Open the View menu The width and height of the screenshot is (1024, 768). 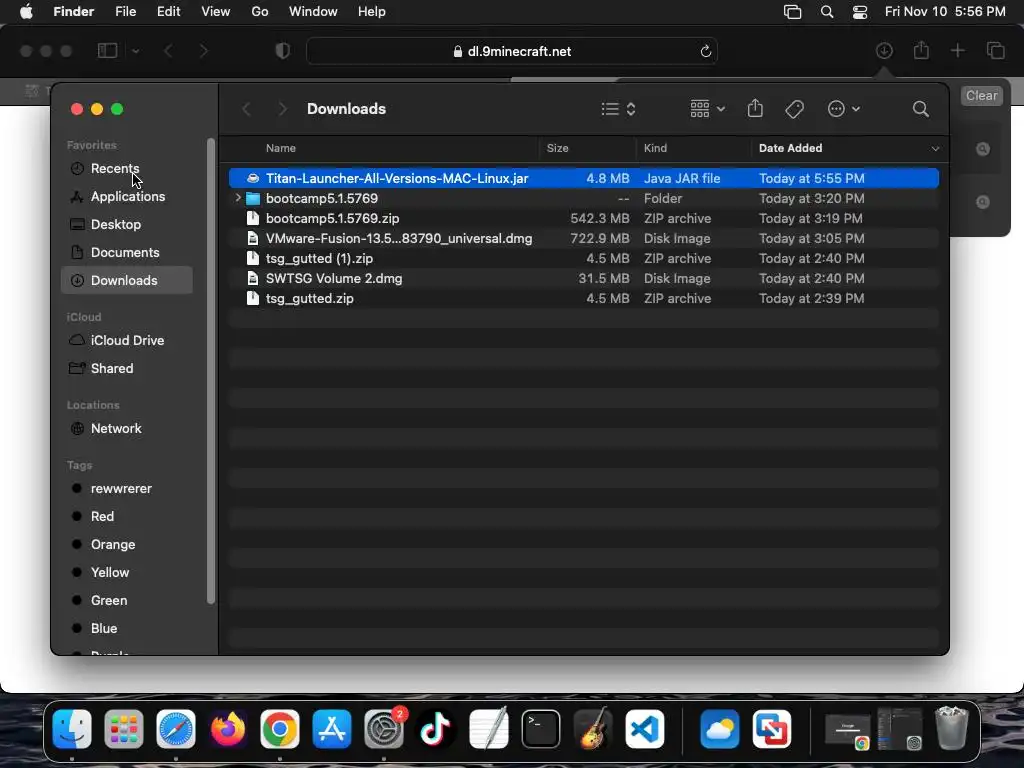[x=216, y=12]
